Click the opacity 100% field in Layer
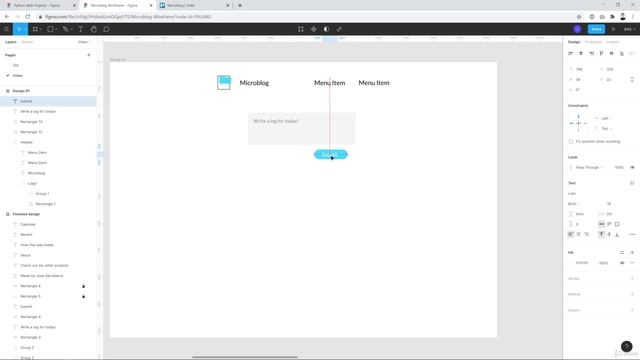Viewport: 640px width, 360px height. pos(619,167)
